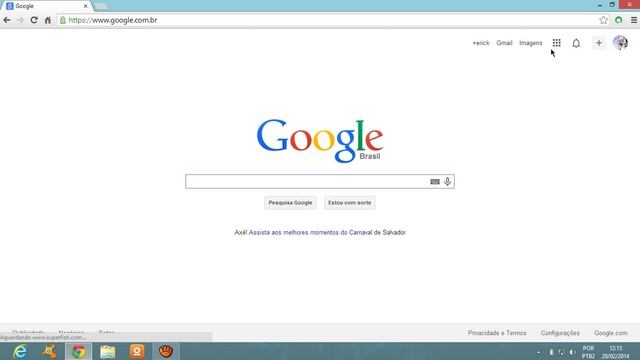
Task: Open the hand icon app on taskbar
Action: click(166, 351)
